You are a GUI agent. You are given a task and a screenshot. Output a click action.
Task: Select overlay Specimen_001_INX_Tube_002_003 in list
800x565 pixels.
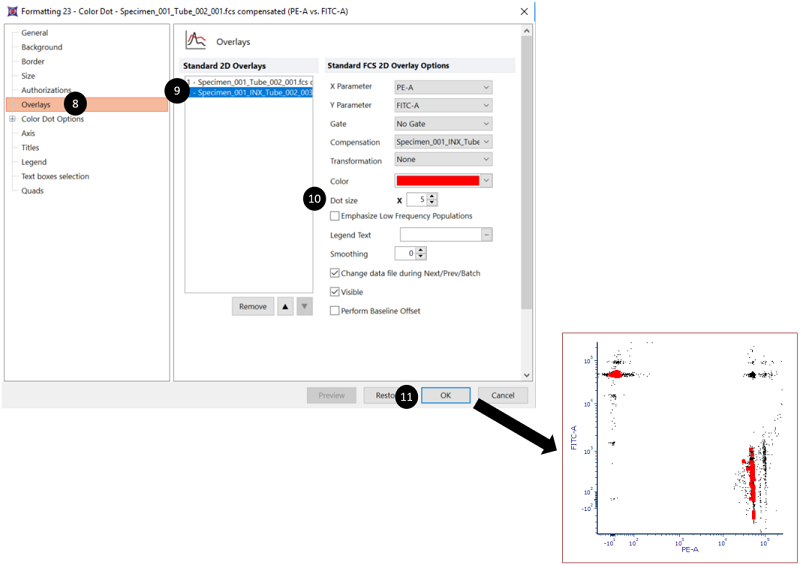point(249,92)
